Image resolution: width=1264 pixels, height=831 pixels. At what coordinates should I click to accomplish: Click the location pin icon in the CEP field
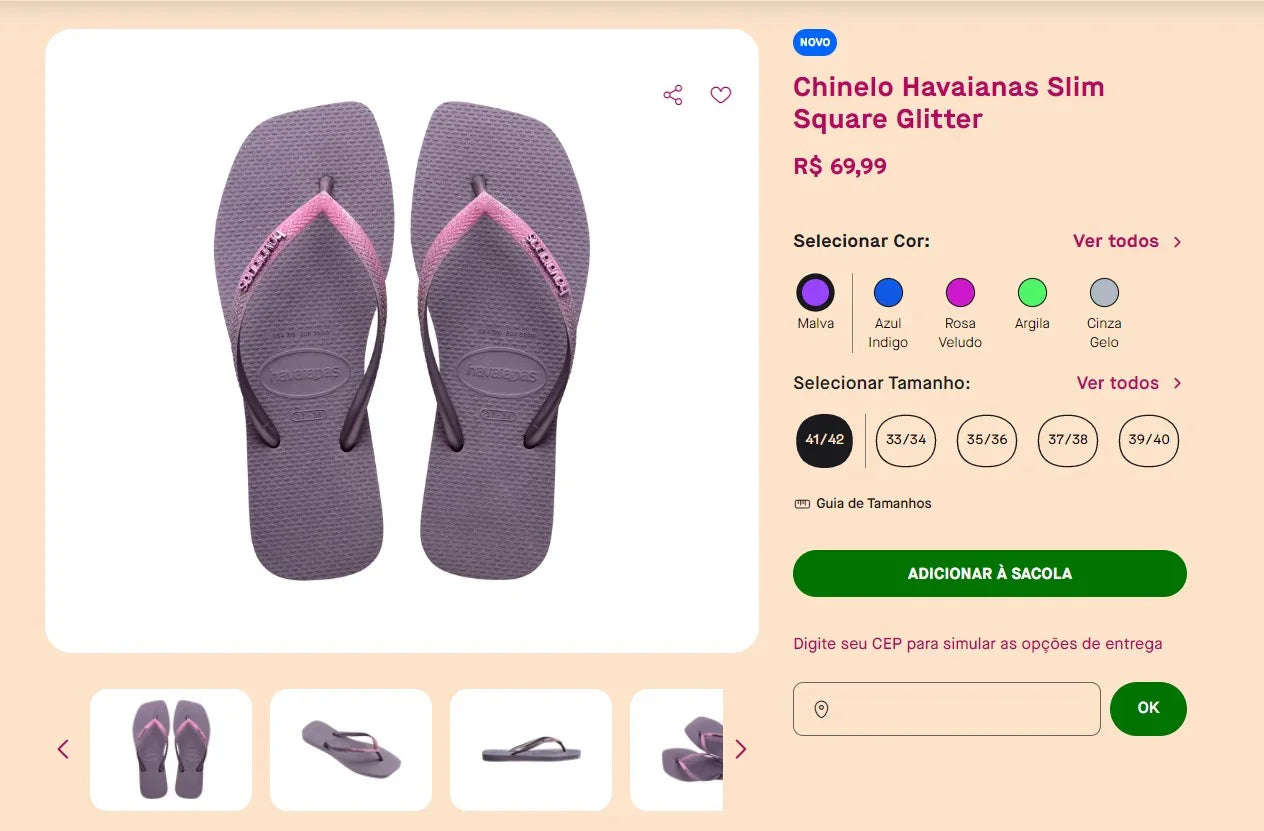pos(820,709)
